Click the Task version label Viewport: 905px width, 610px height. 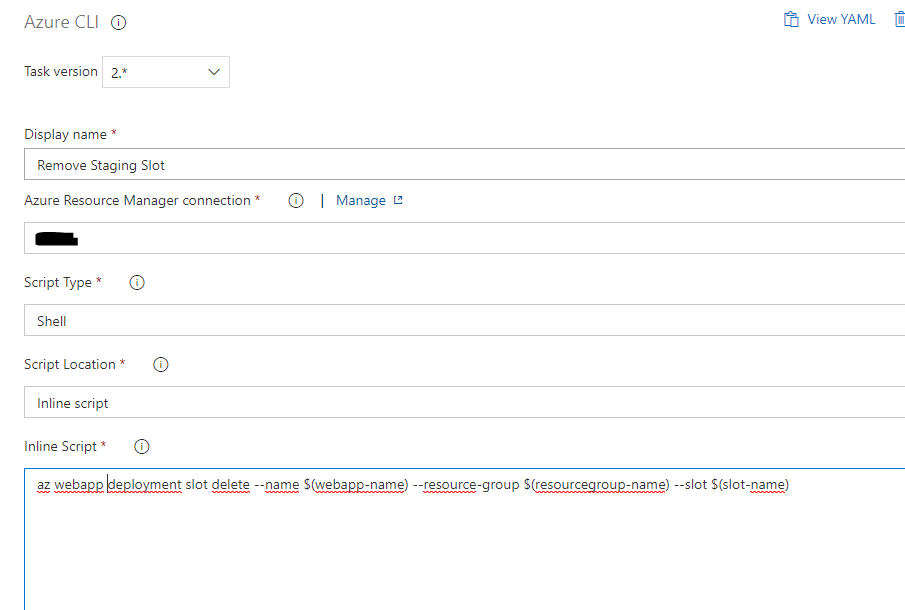tap(60, 72)
